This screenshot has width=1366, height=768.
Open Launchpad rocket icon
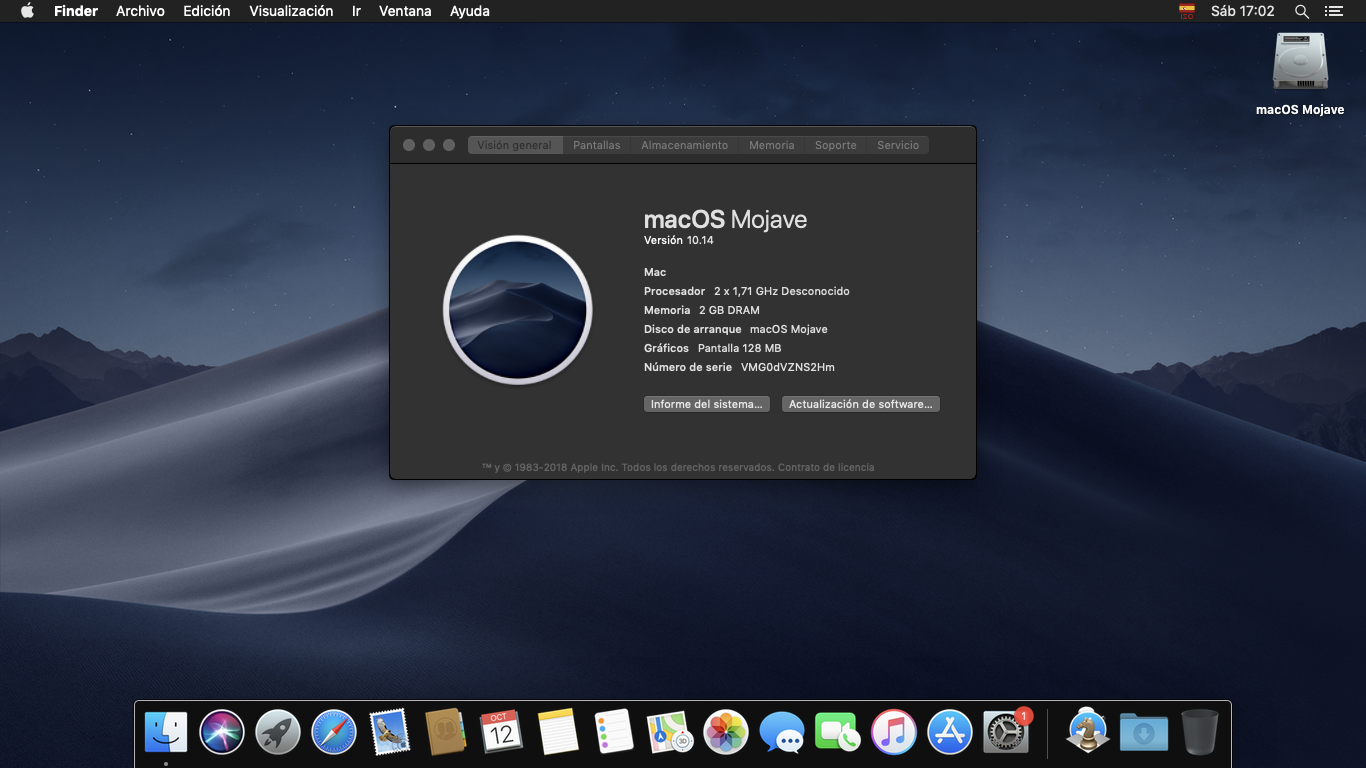(278, 732)
